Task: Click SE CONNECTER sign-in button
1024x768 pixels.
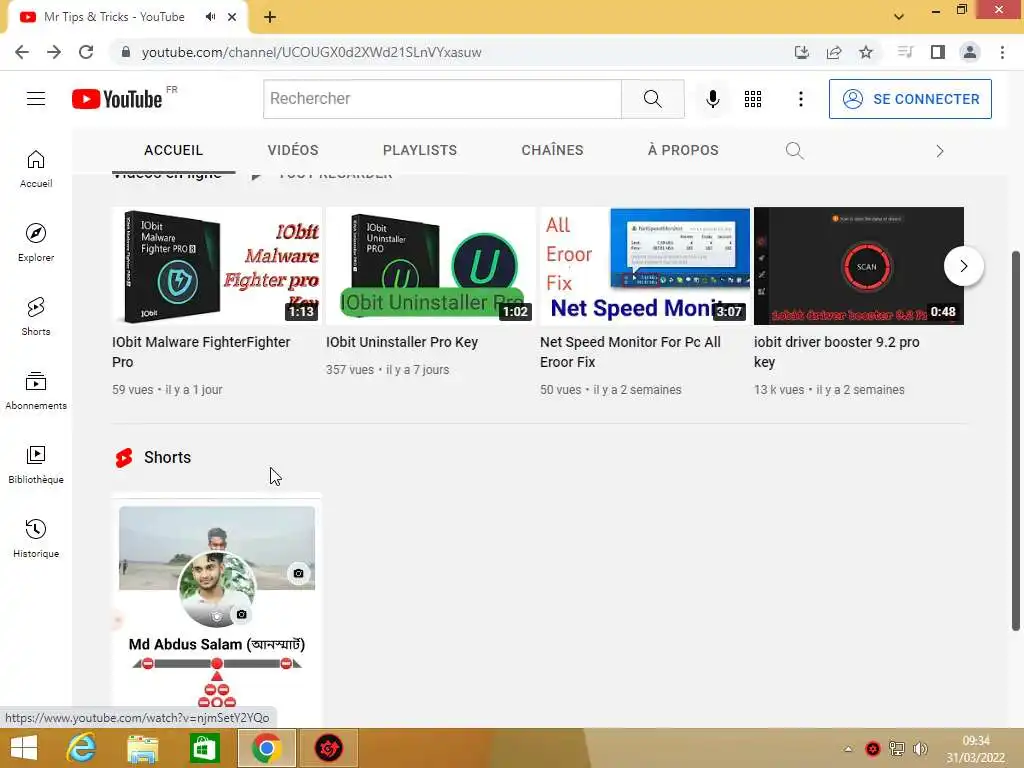Action: (910, 99)
